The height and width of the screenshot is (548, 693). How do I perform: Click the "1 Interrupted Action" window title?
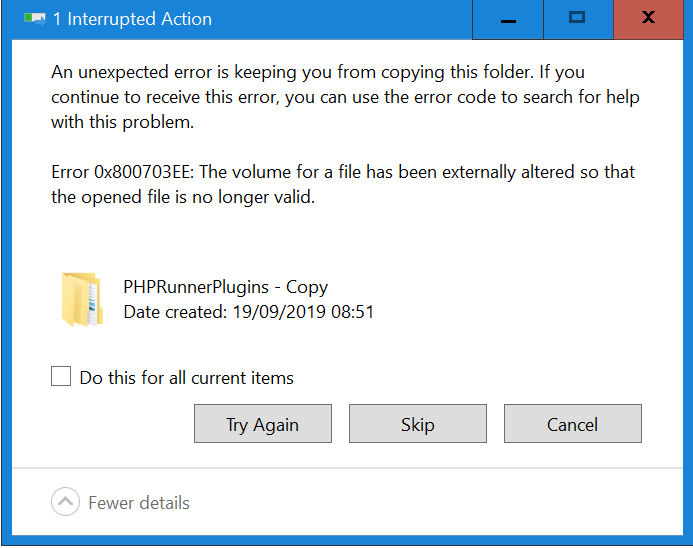pyautogui.click(x=133, y=19)
